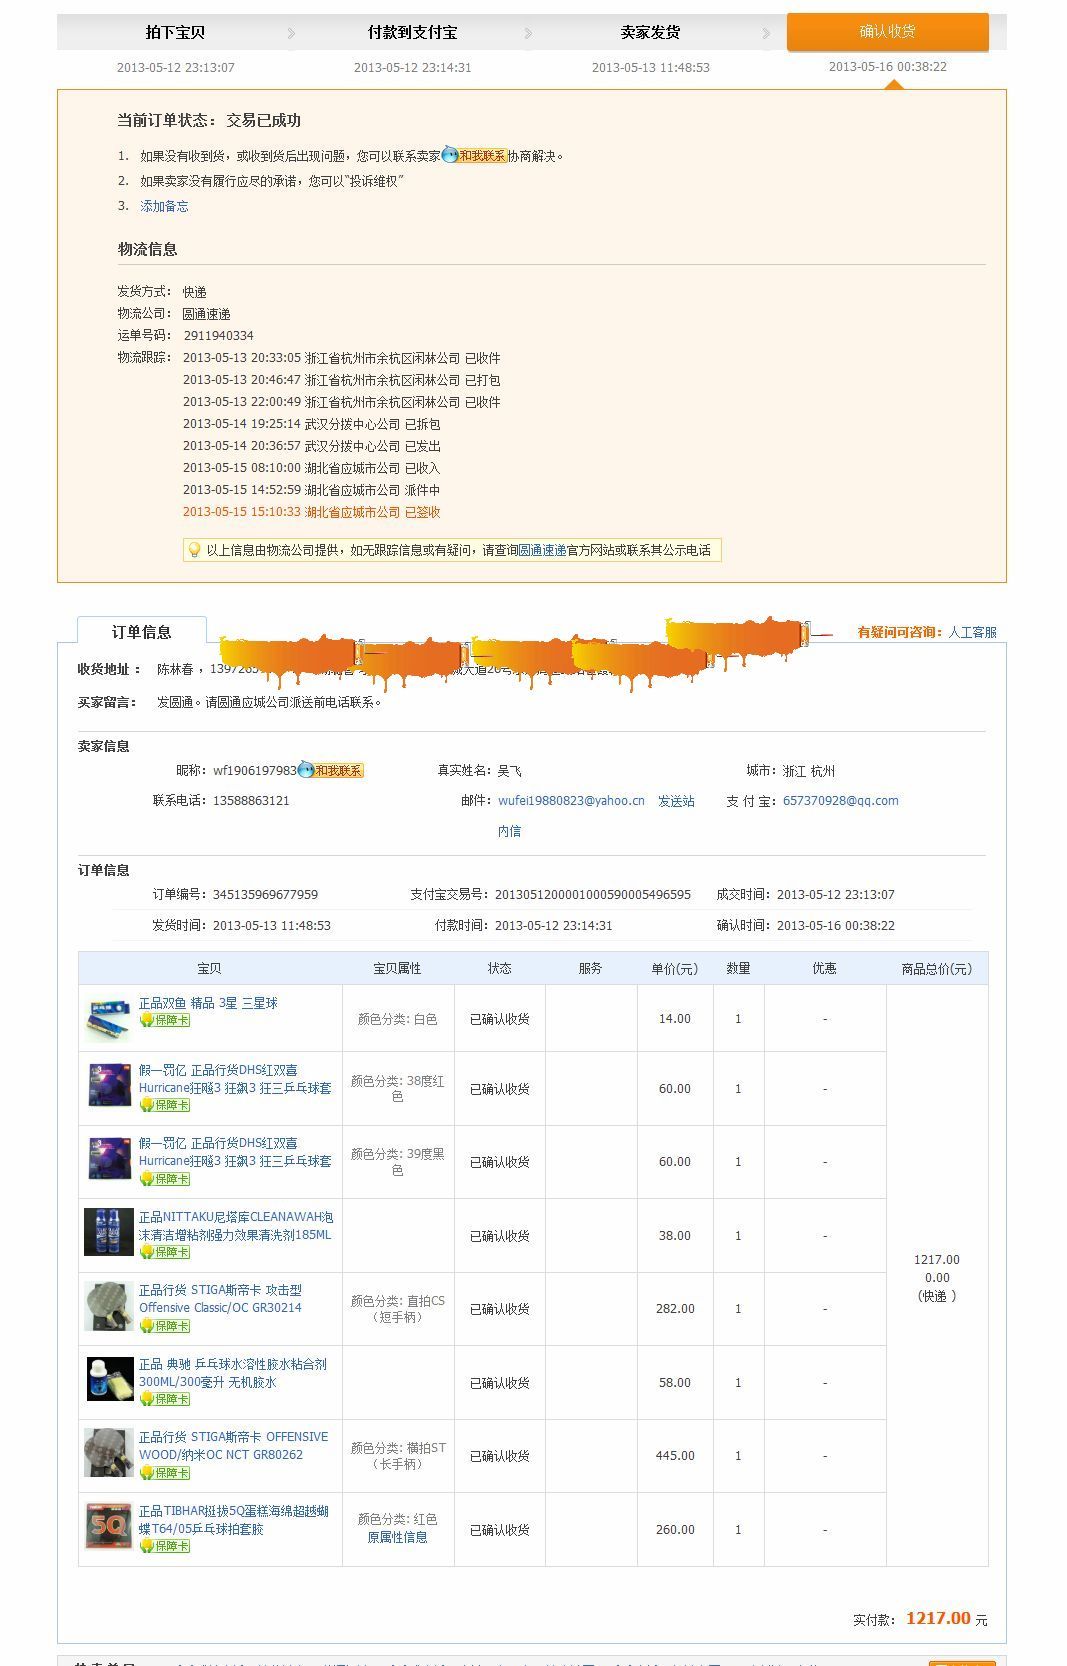Click the 添加备忘 link
The height and width of the screenshot is (1666, 1067).
(x=164, y=206)
